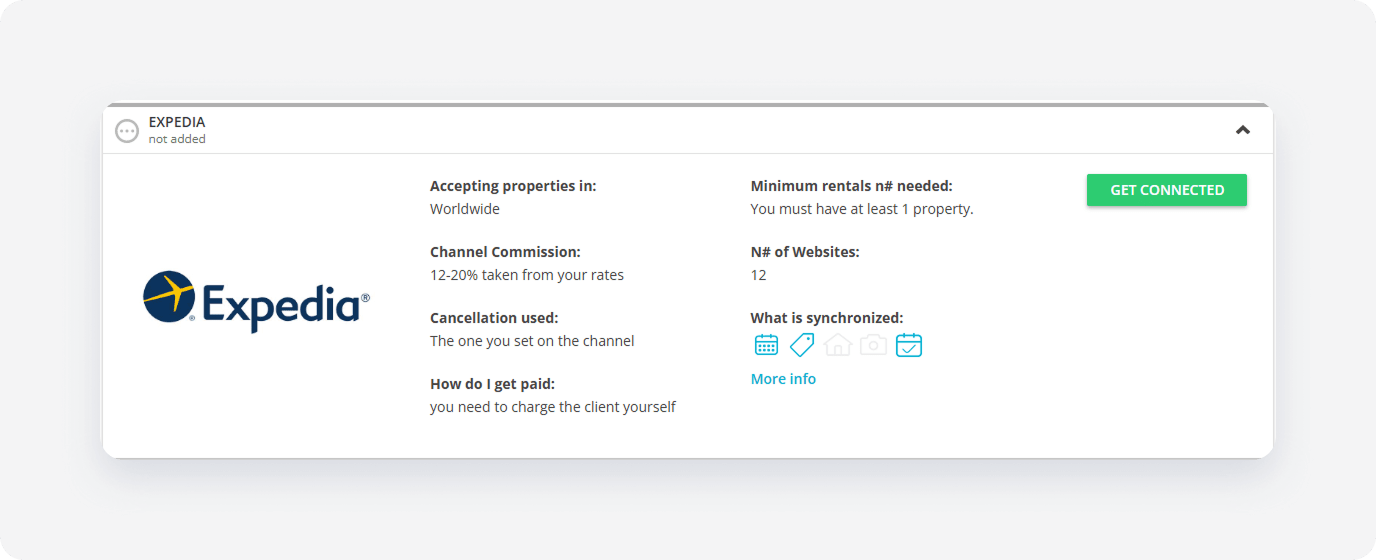Click the not-added status circle icon
The height and width of the screenshot is (560, 1376).
pos(127,131)
